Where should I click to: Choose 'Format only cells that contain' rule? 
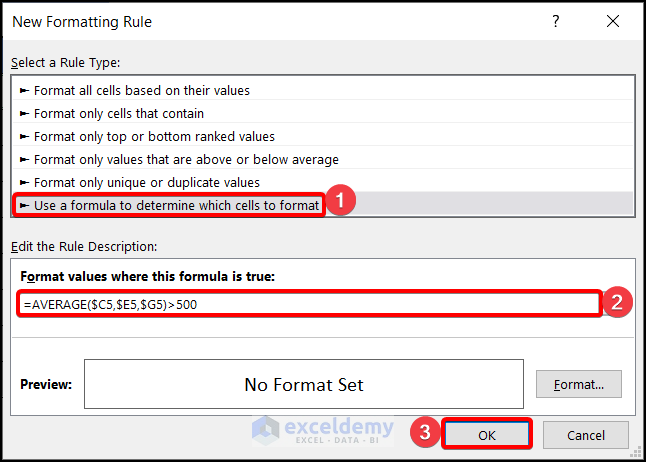pos(118,113)
